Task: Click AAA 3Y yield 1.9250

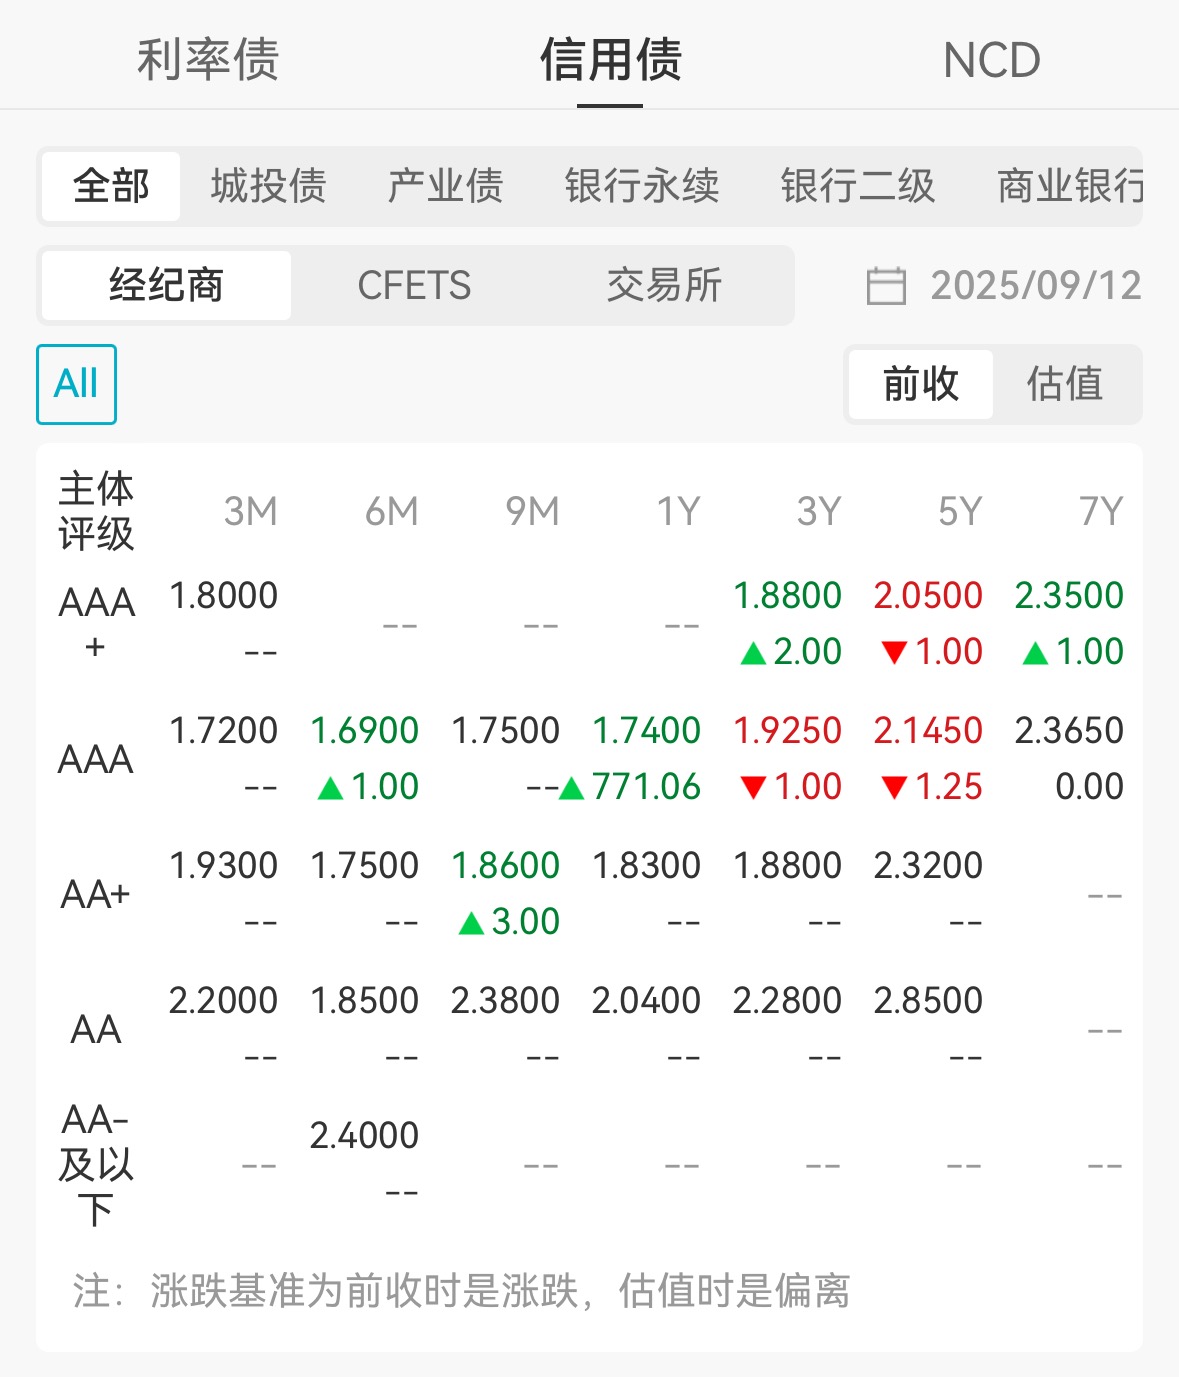Action: [788, 730]
